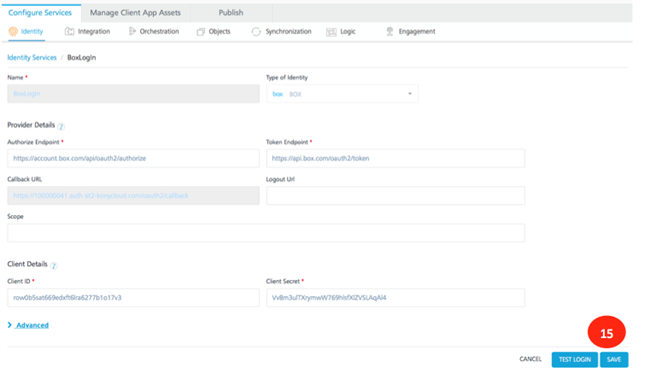Open Manage Client App Assets tab
Viewport: 650px width, 385px height.
(136, 13)
